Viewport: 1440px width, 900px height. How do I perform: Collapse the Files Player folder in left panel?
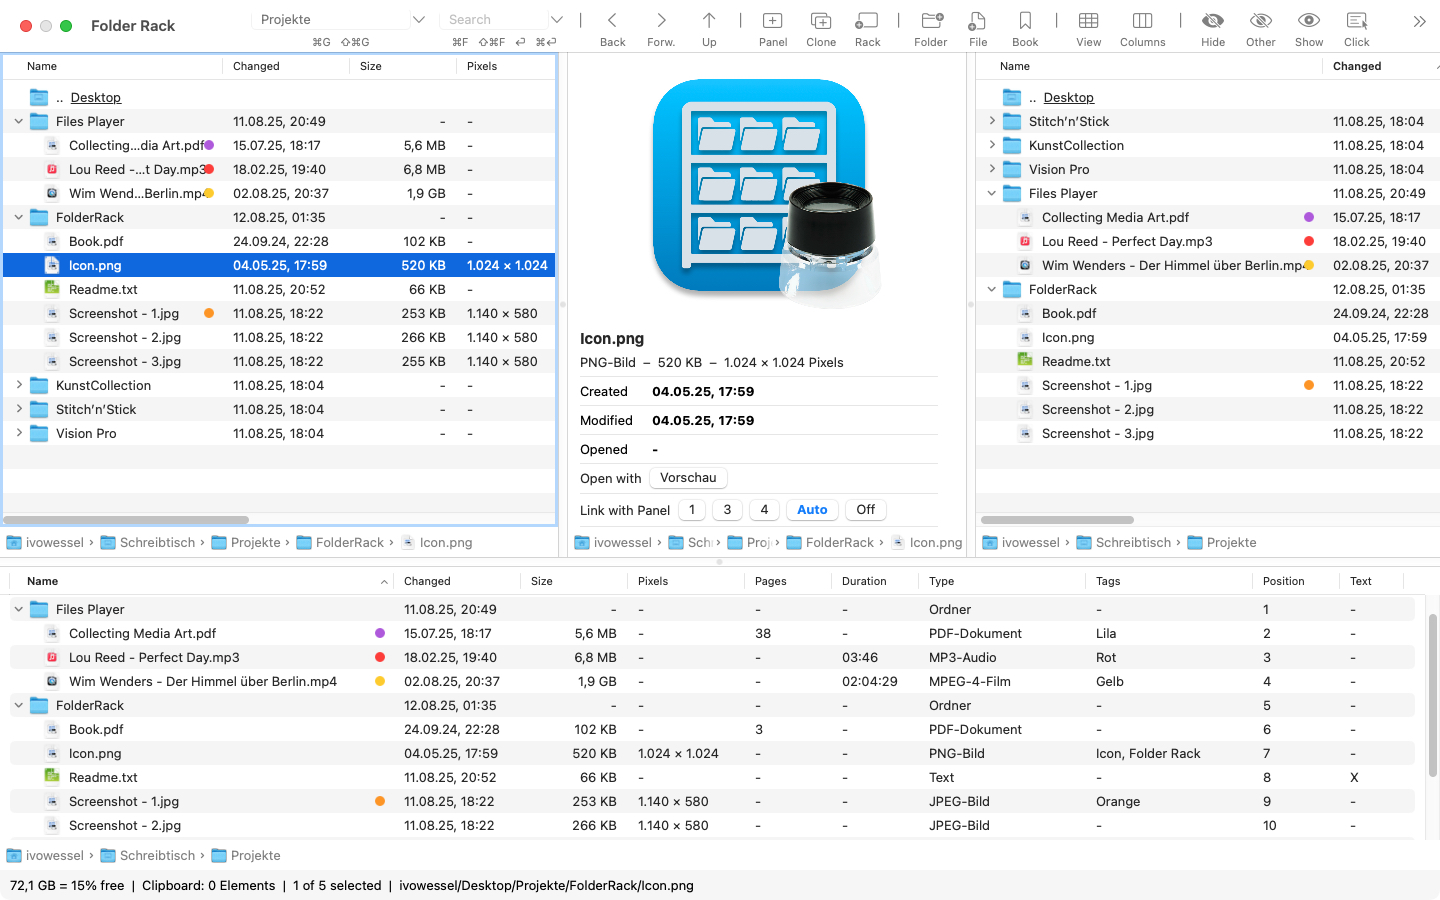tap(19, 122)
